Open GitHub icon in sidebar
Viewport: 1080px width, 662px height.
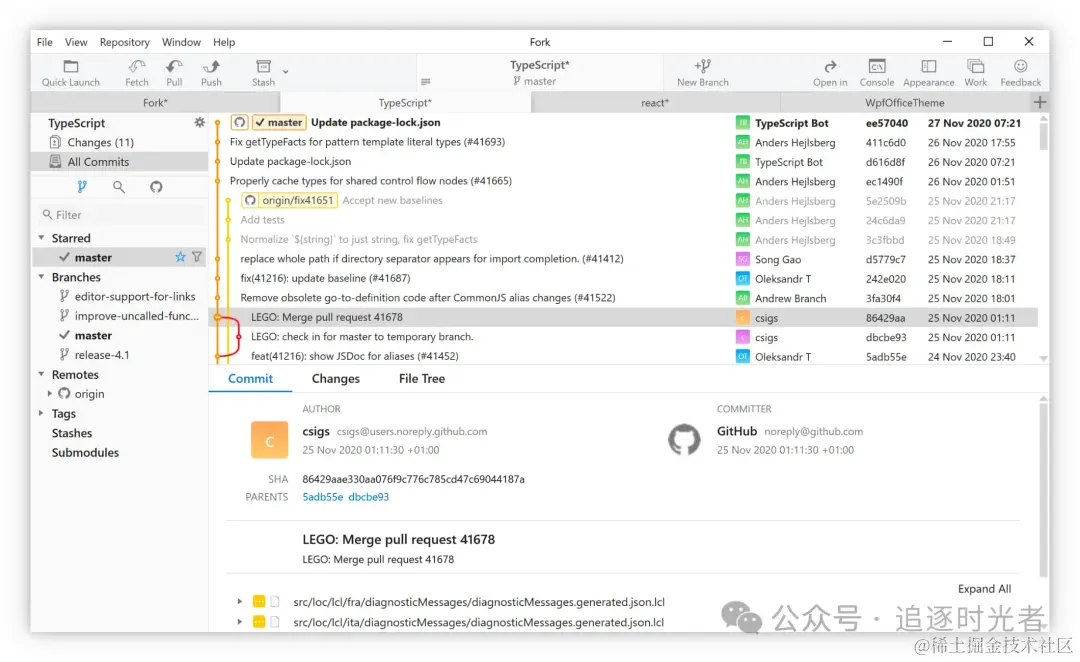point(156,187)
